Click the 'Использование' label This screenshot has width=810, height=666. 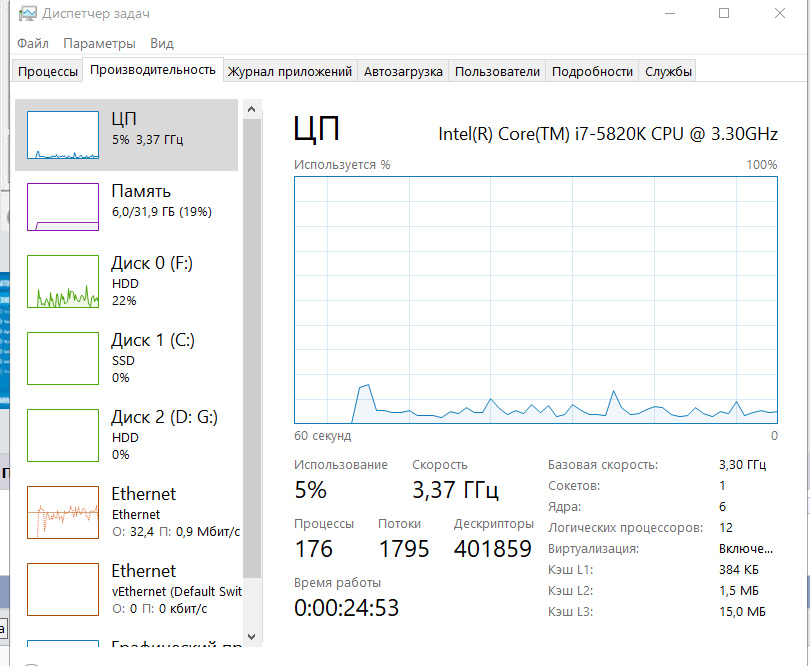point(341,465)
